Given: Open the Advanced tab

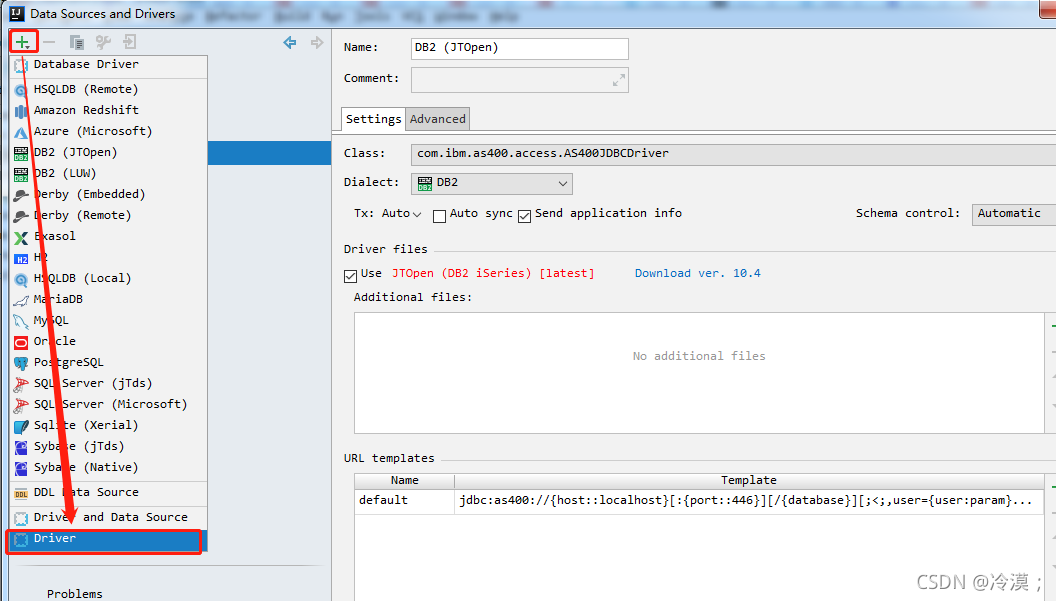Looking at the screenshot, I should (438, 119).
